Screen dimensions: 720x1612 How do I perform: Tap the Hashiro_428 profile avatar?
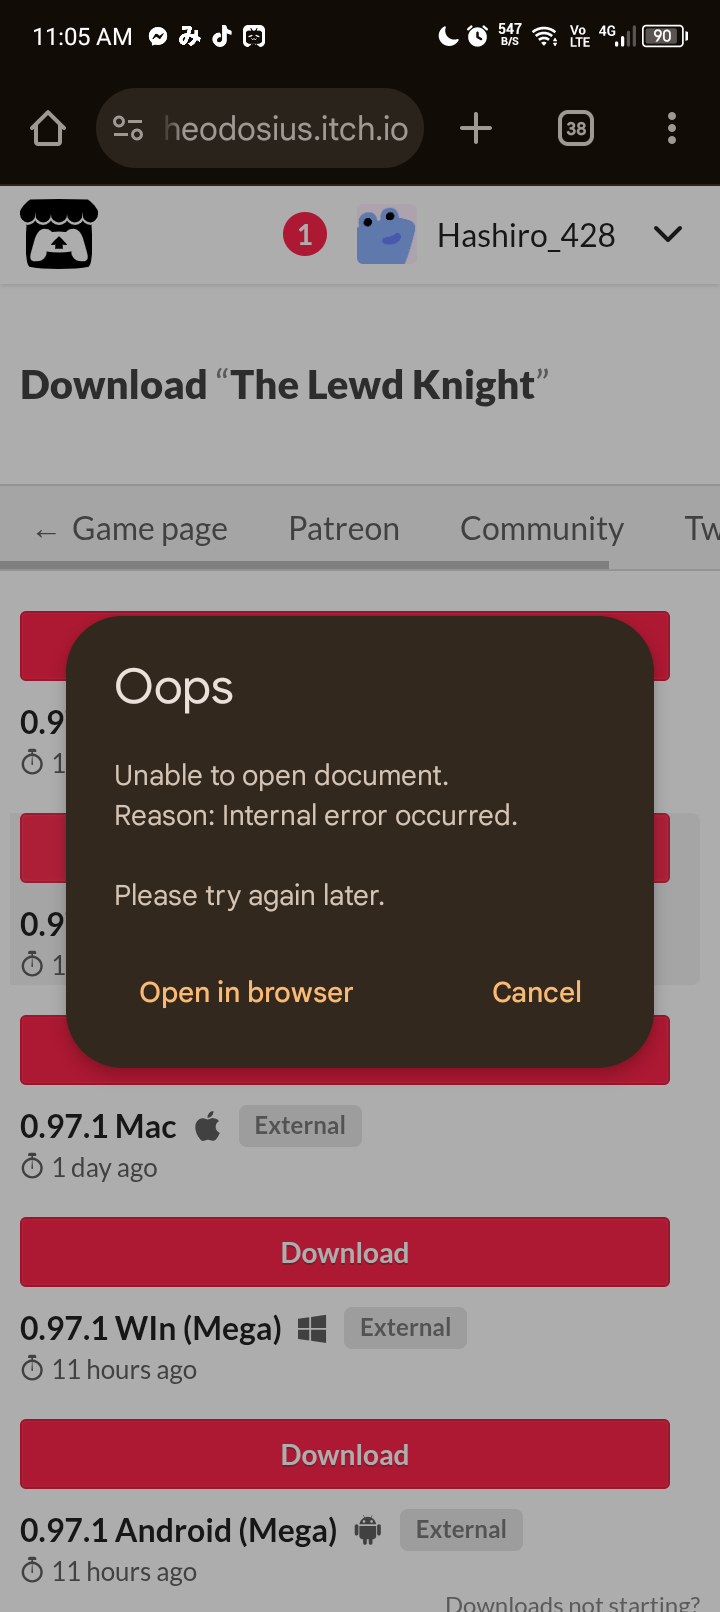(386, 235)
